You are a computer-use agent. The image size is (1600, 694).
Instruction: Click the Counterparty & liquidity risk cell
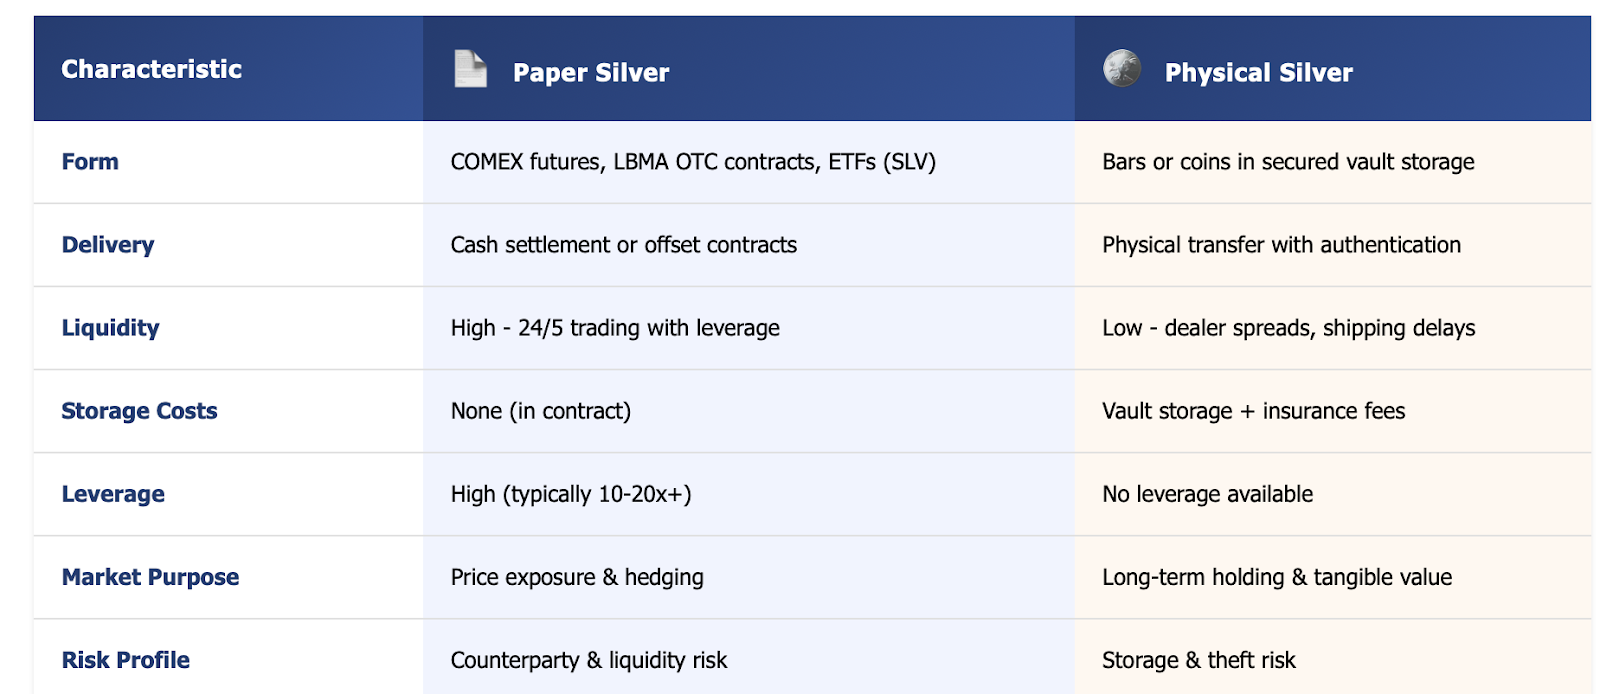[749, 657]
